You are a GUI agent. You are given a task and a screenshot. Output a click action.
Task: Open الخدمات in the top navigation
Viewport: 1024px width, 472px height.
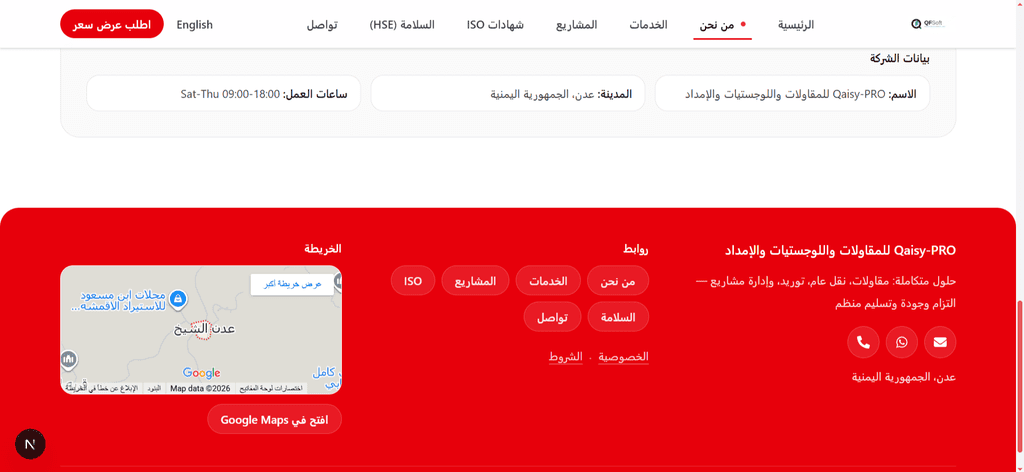[x=648, y=25]
